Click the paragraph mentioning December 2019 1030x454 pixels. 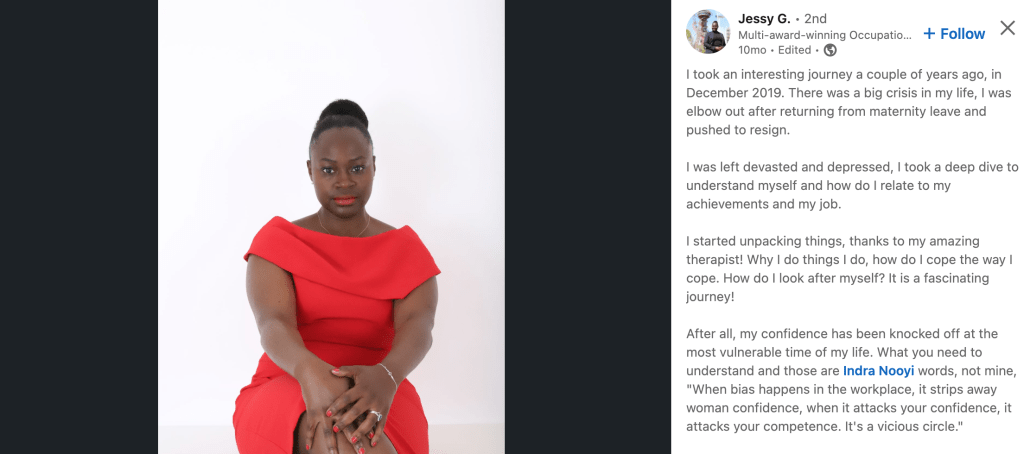pos(843,102)
